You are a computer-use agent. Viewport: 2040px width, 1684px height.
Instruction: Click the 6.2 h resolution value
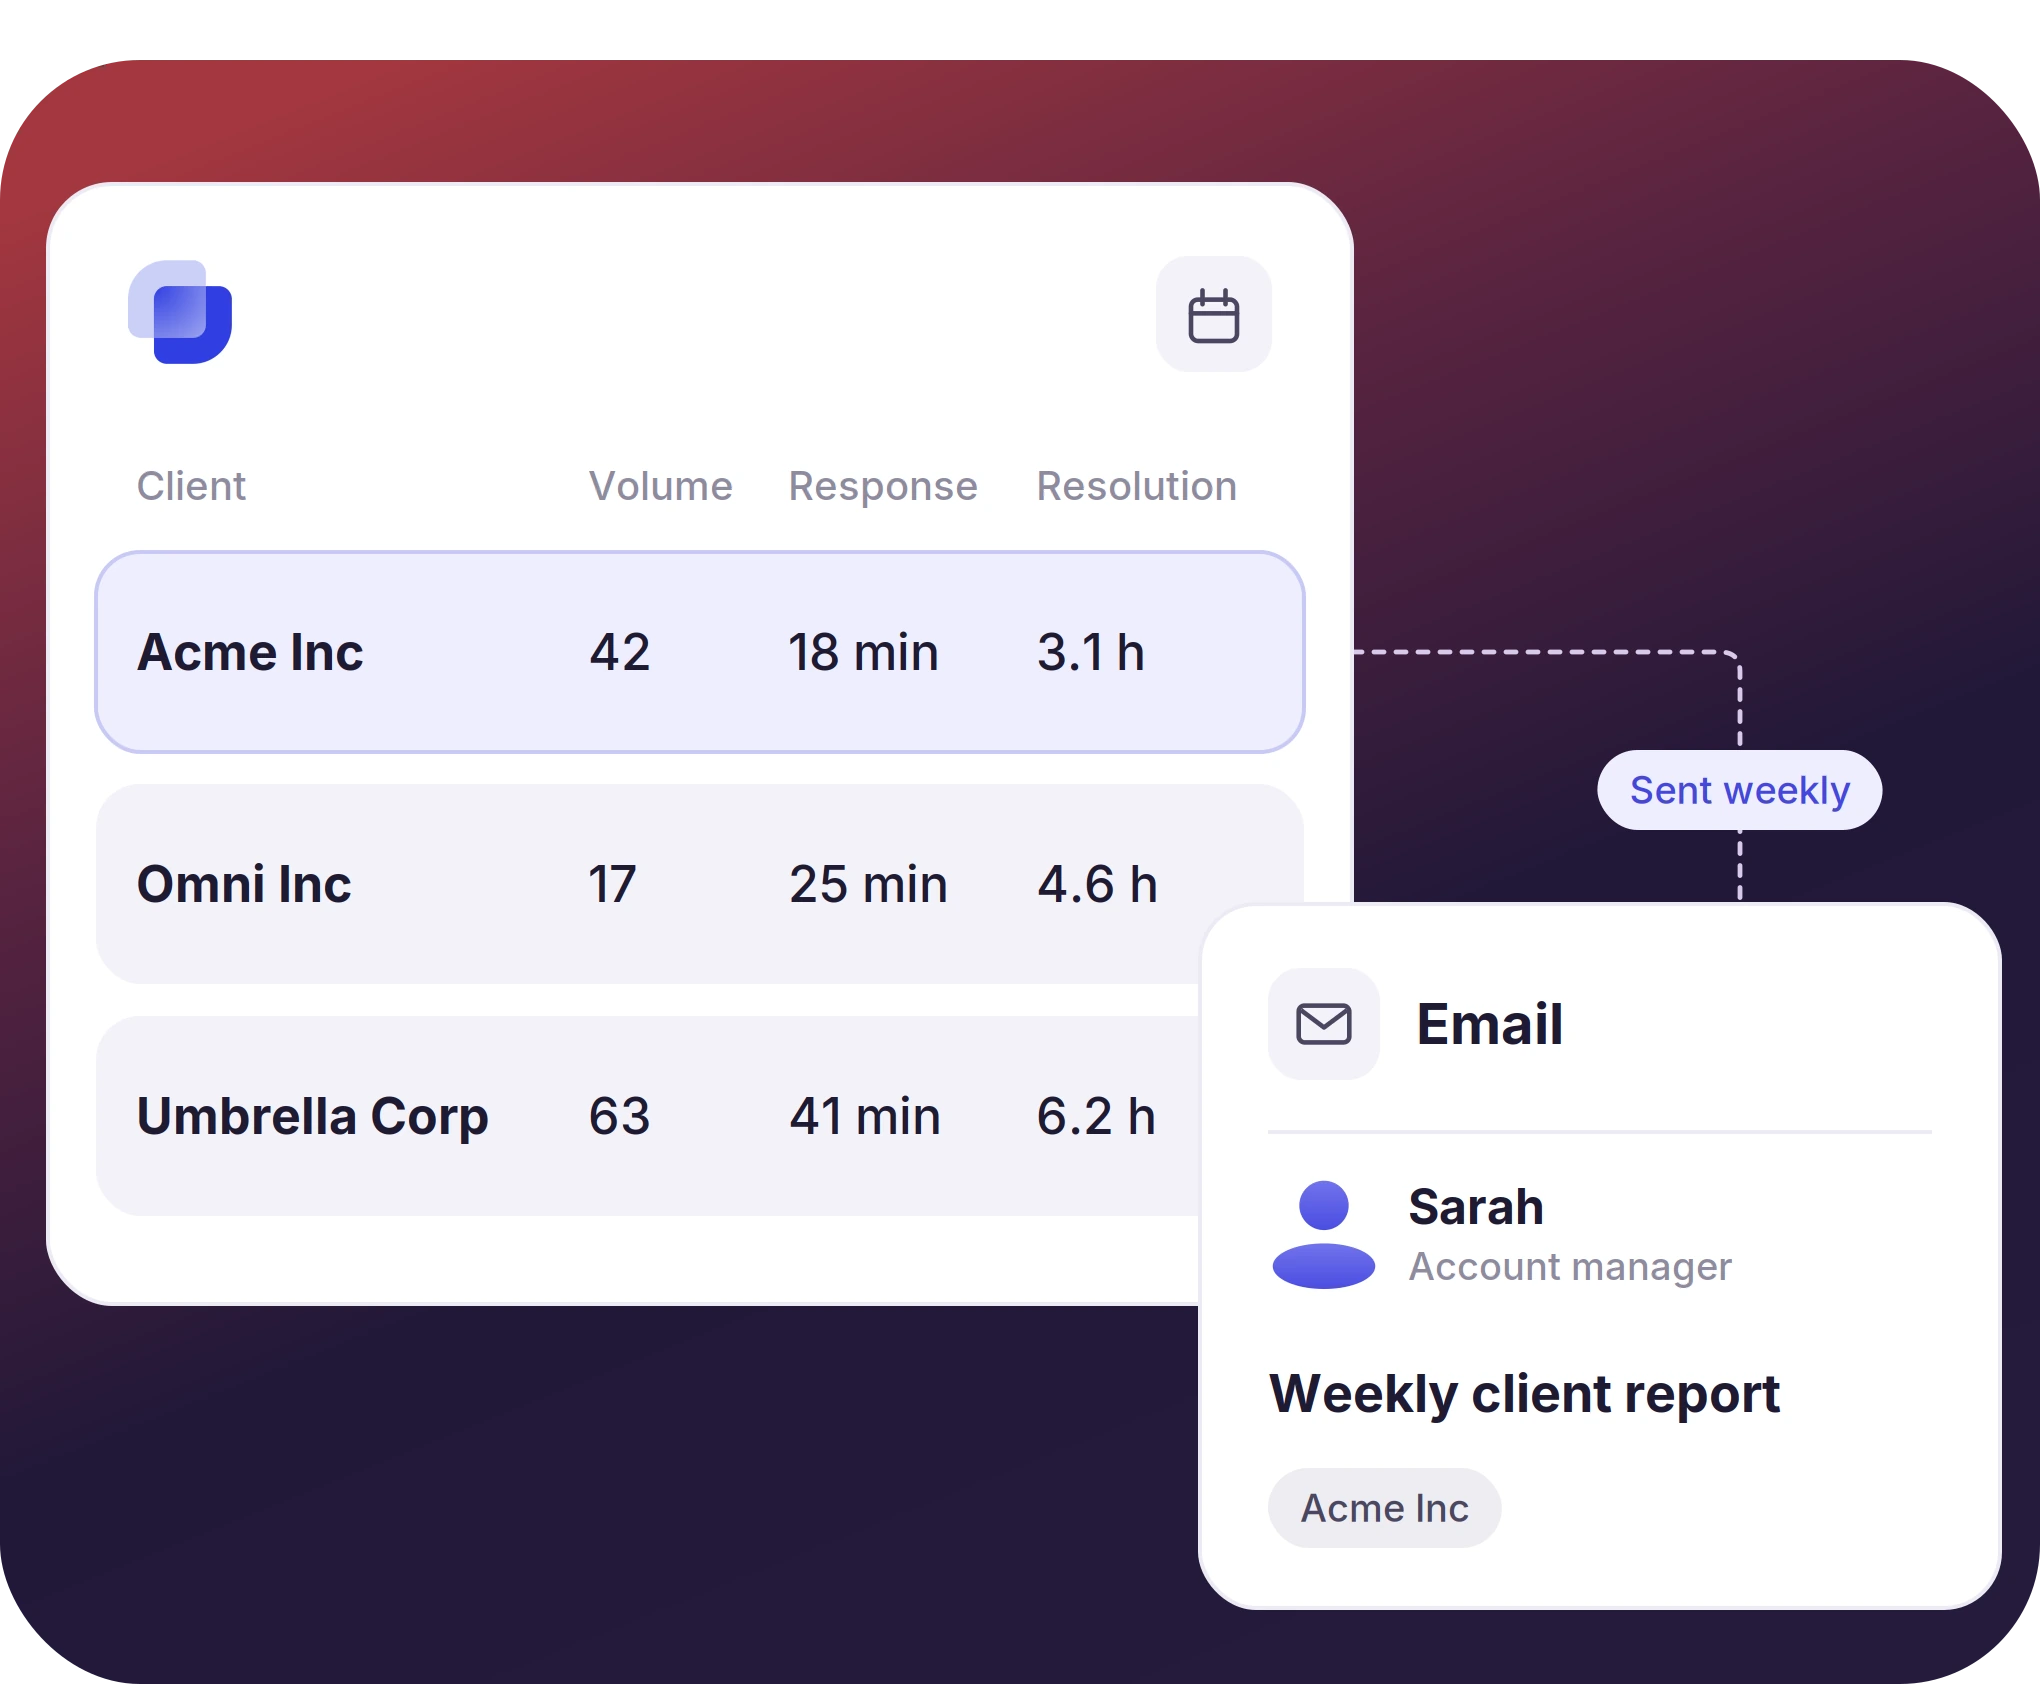1096,1116
